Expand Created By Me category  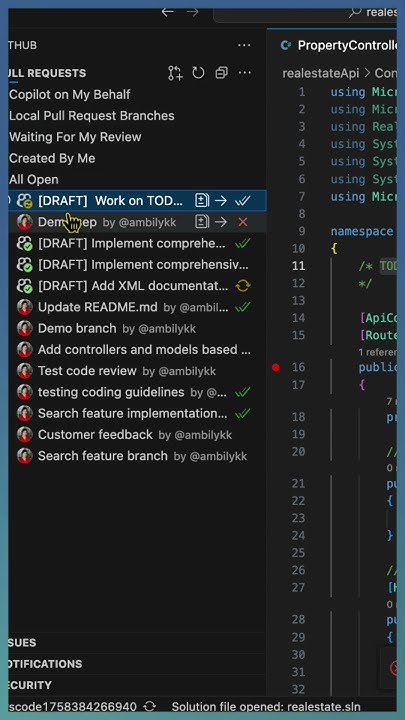(137, 158)
